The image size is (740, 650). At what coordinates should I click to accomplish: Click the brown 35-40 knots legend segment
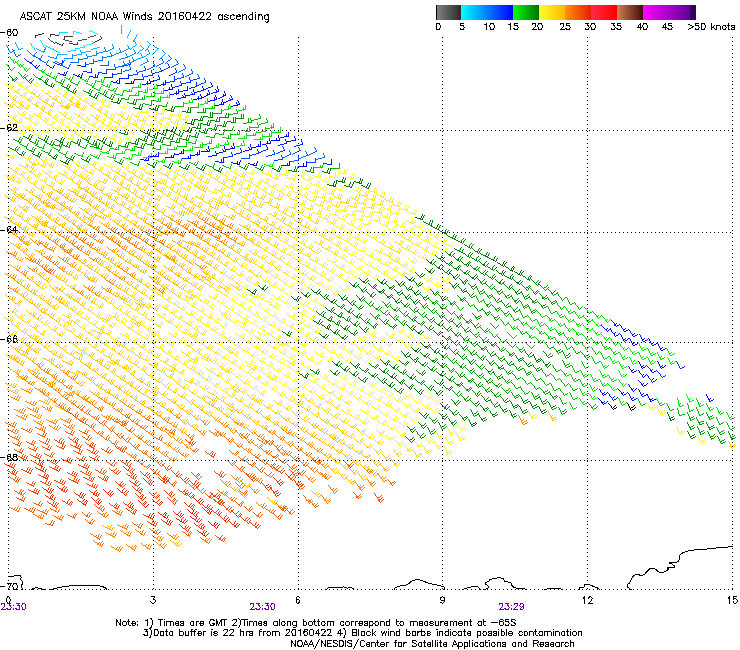[630, 12]
